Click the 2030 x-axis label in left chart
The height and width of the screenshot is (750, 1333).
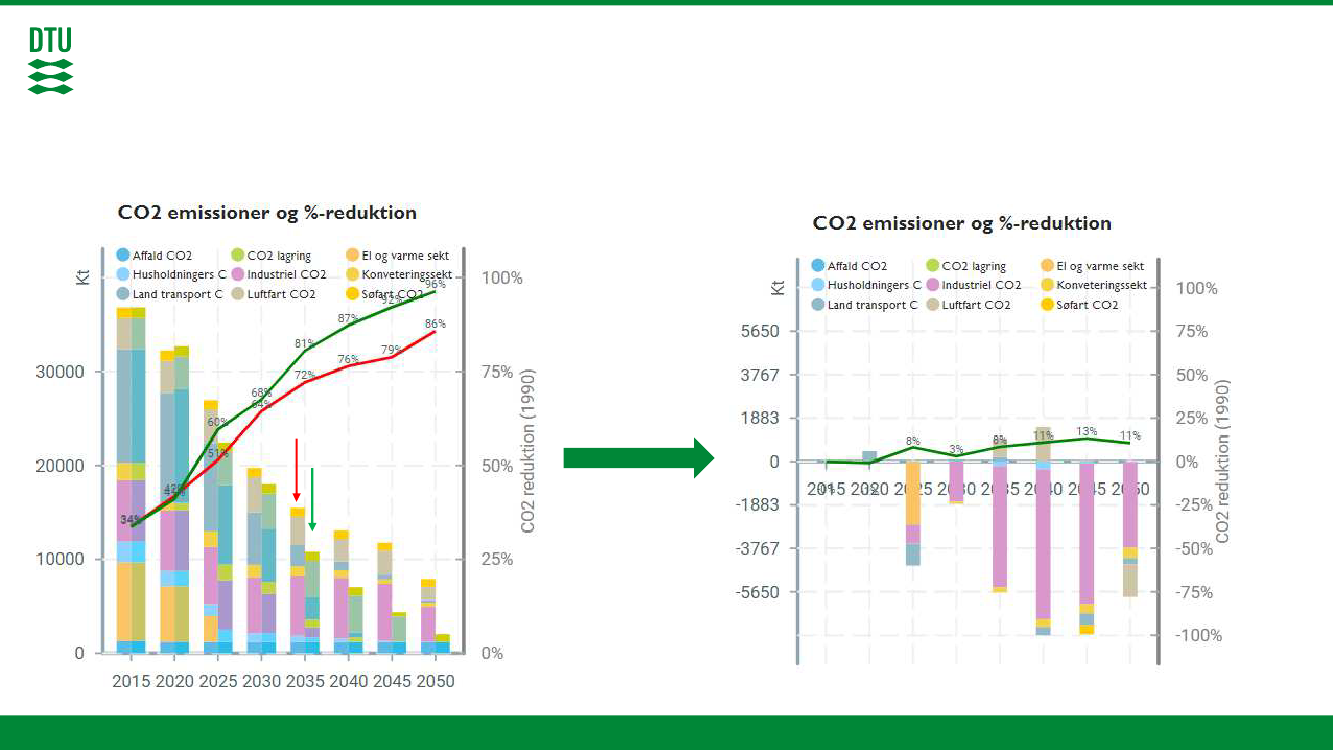(262, 682)
